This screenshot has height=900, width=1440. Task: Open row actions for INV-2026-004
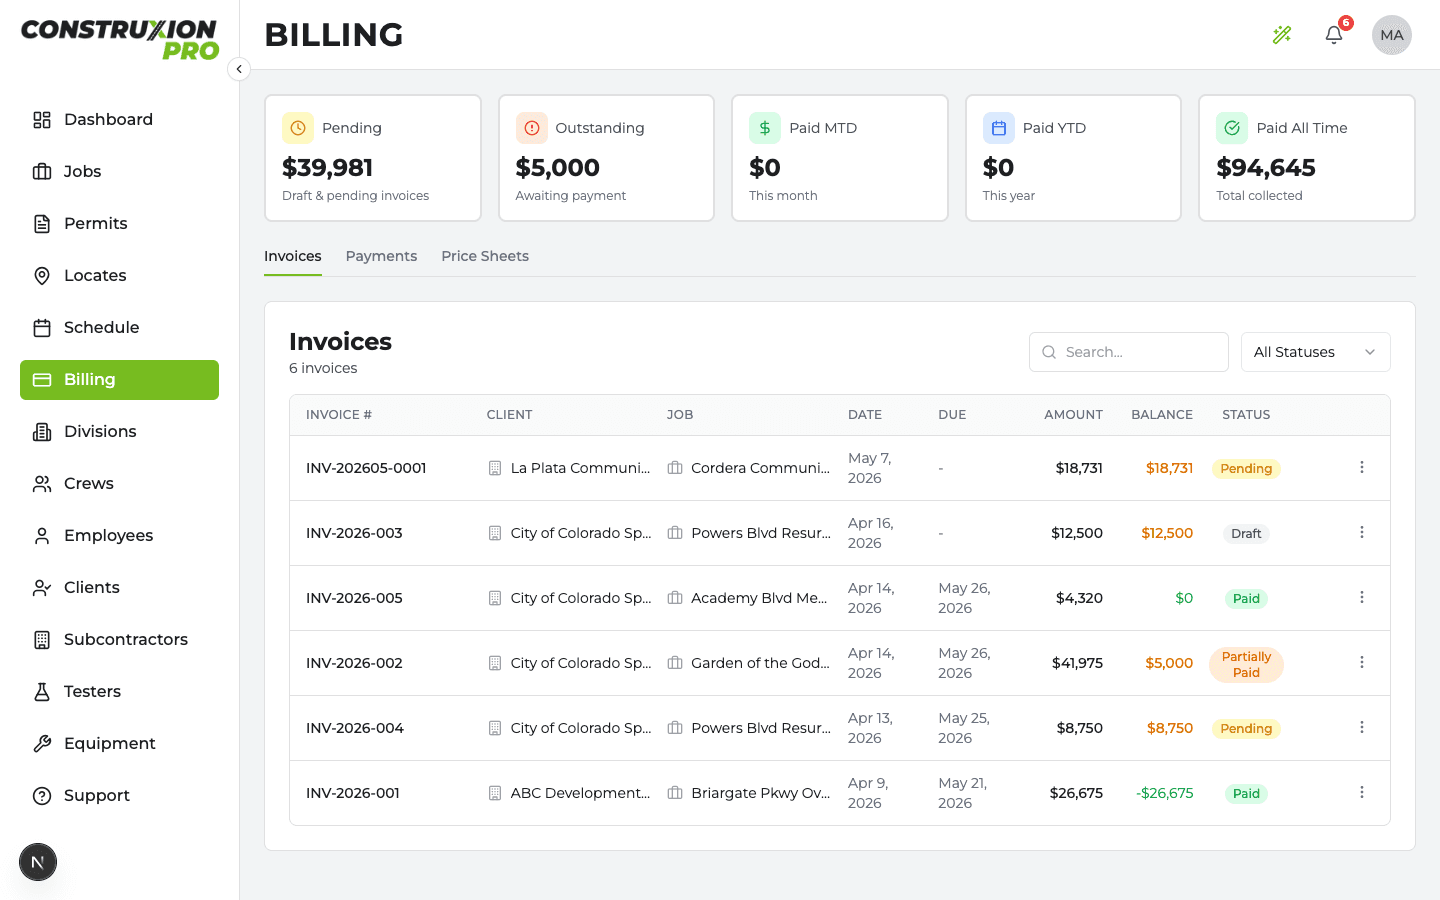pyautogui.click(x=1362, y=727)
